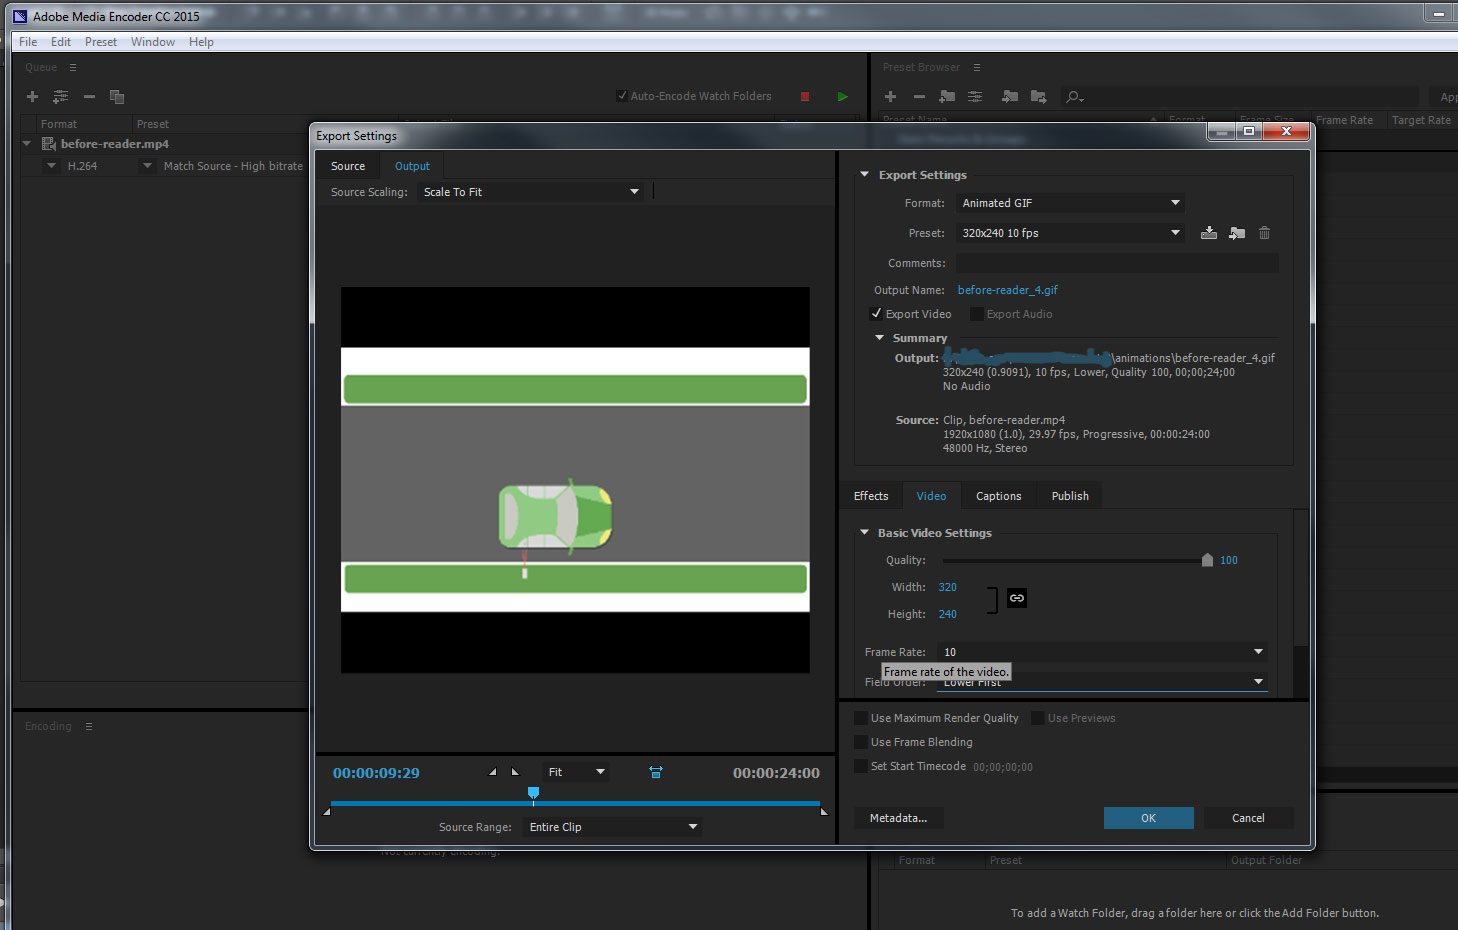Collapse before-reader.mp4 queue item
The height and width of the screenshot is (930, 1458).
tap(27, 144)
